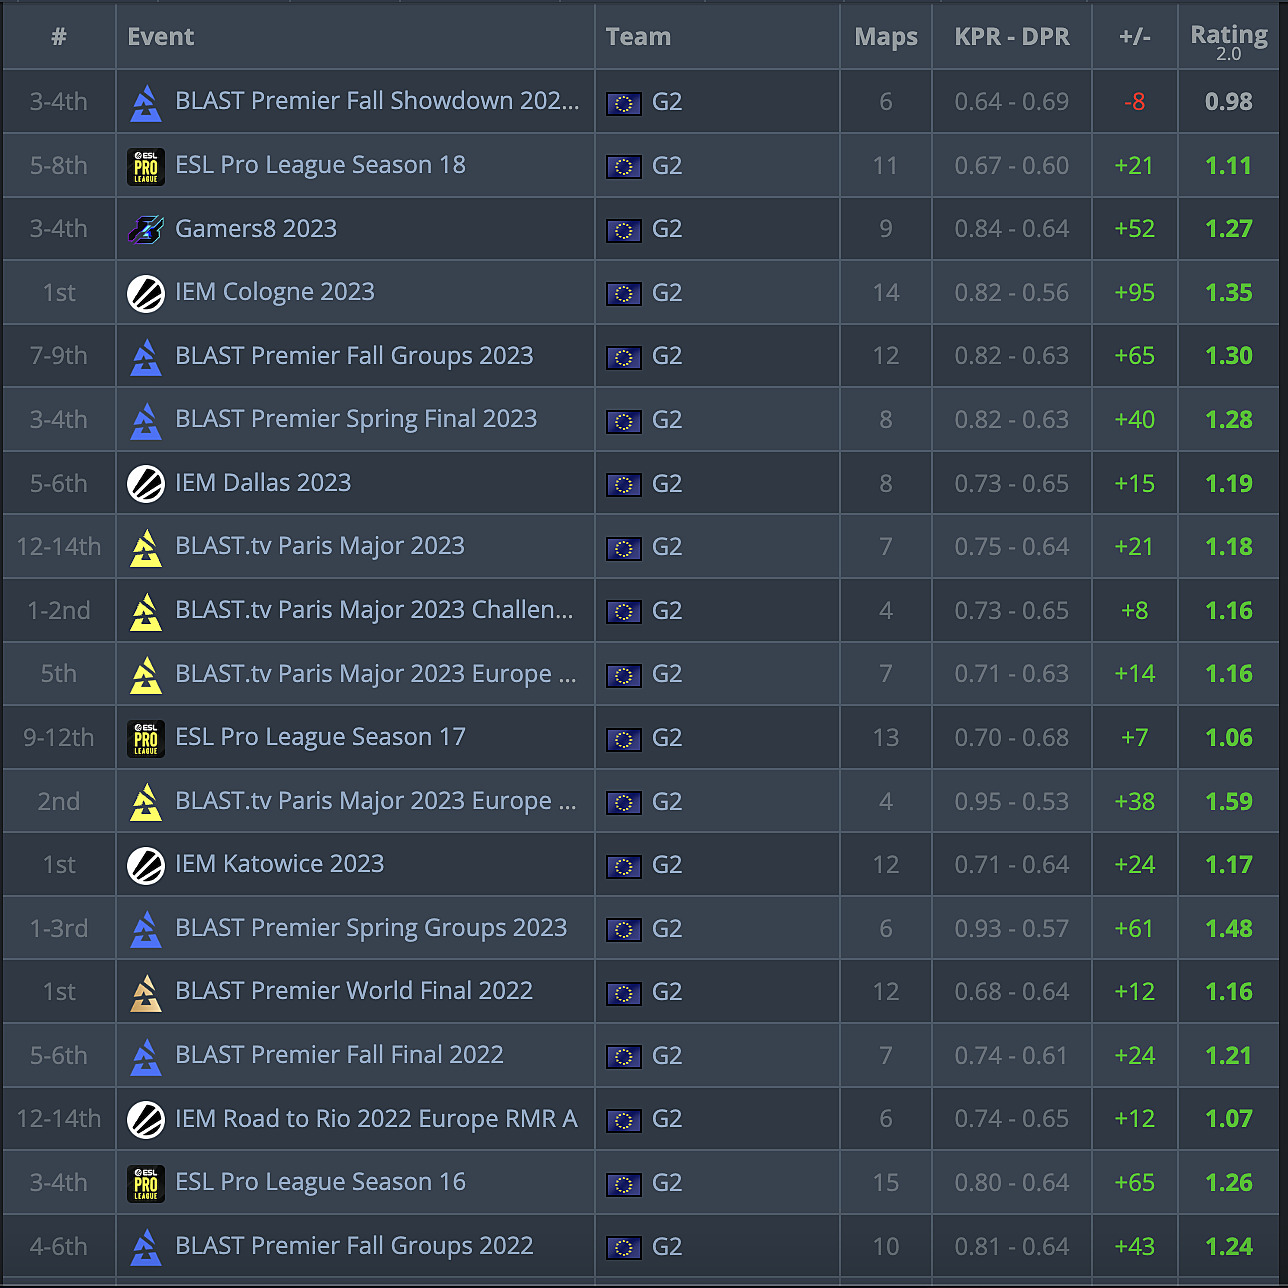Screen dimensions: 1288x1288
Task: Click ESL logo beside IEM Cologne 2023
Action: pyautogui.click(x=146, y=294)
